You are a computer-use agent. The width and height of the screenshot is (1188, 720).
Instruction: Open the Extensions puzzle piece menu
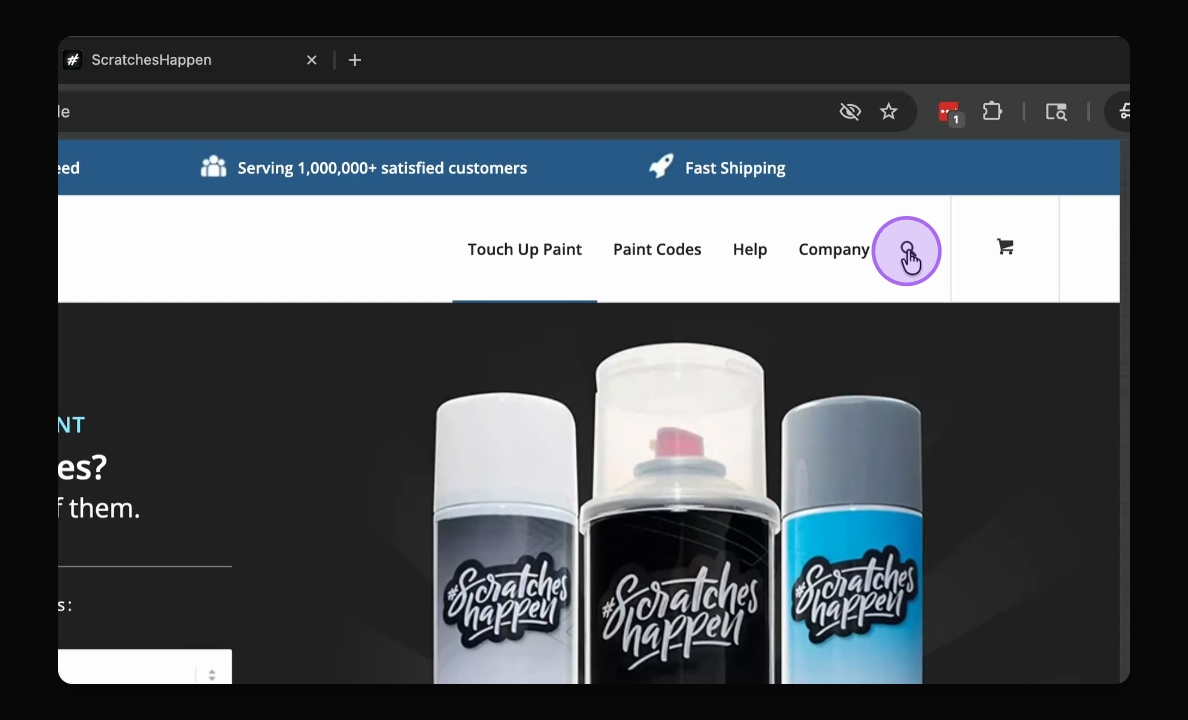(x=992, y=111)
